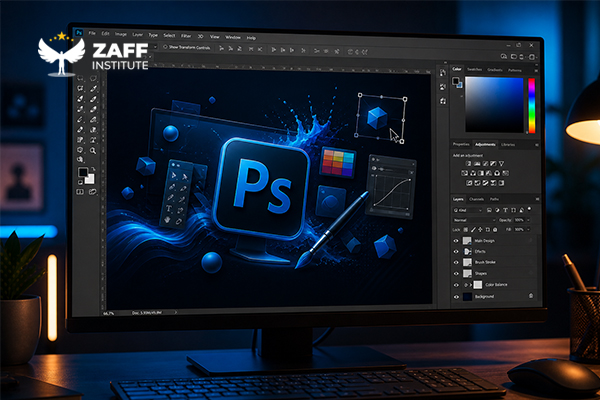The height and width of the screenshot is (400, 600).
Task: Filter for smart objects icon
Action: click(x=522, y=210)
